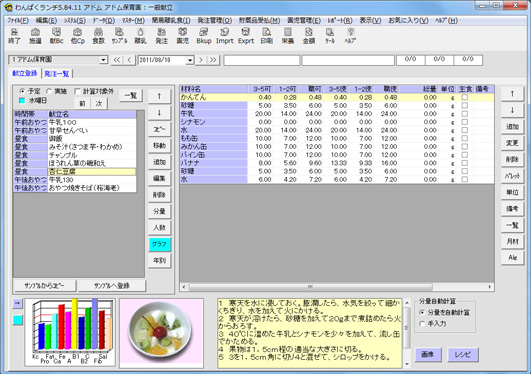Jump forward with the >> date button
This screenshot has height=374, width=531.
click(213, 60)
